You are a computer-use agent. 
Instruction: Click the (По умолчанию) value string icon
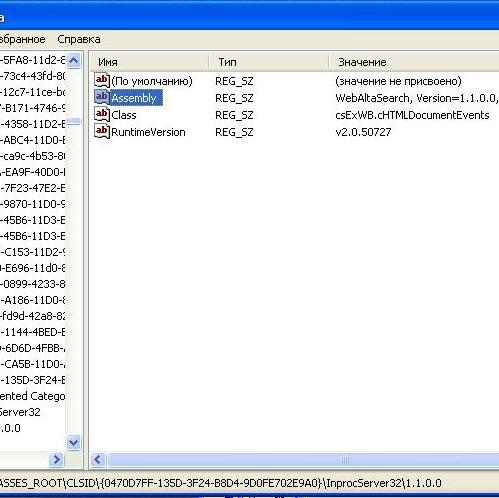click(102, 81)
